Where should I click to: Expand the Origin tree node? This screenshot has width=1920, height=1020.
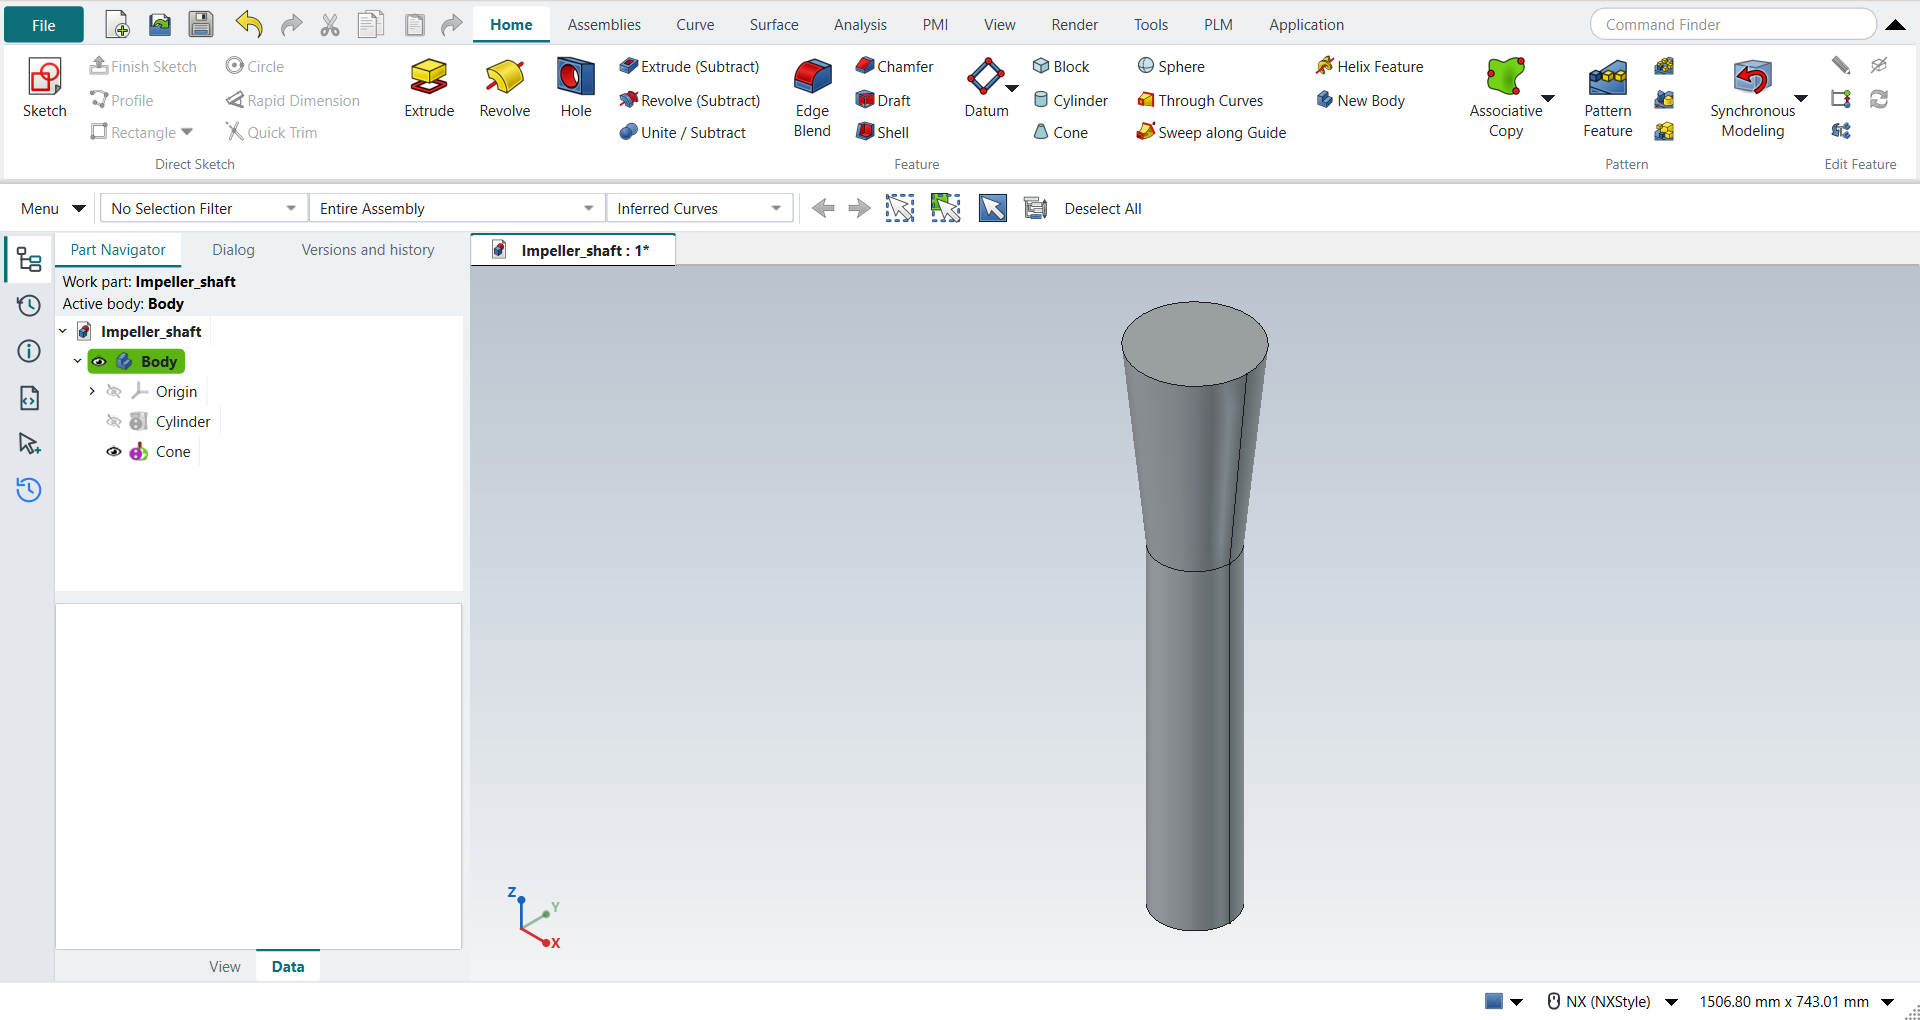[92, 392]
